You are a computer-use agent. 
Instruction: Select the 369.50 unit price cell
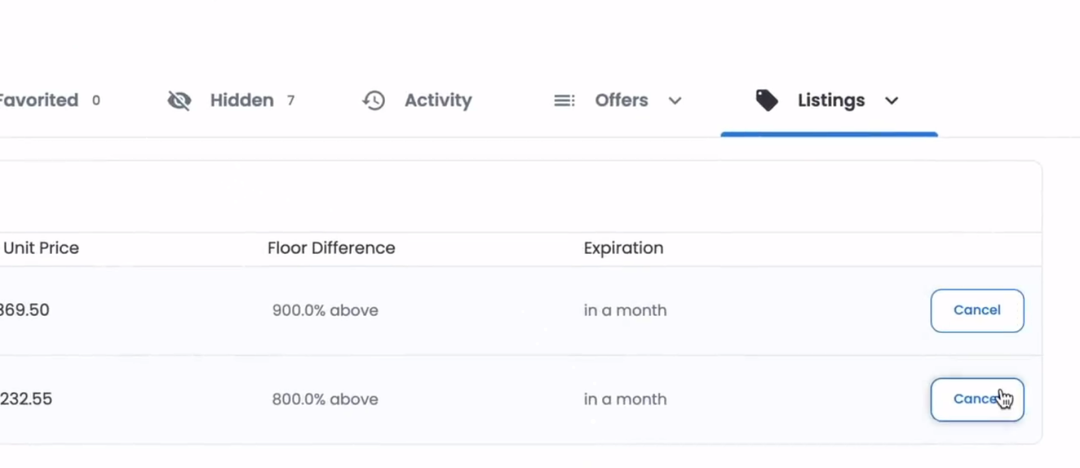pos(25,310)
